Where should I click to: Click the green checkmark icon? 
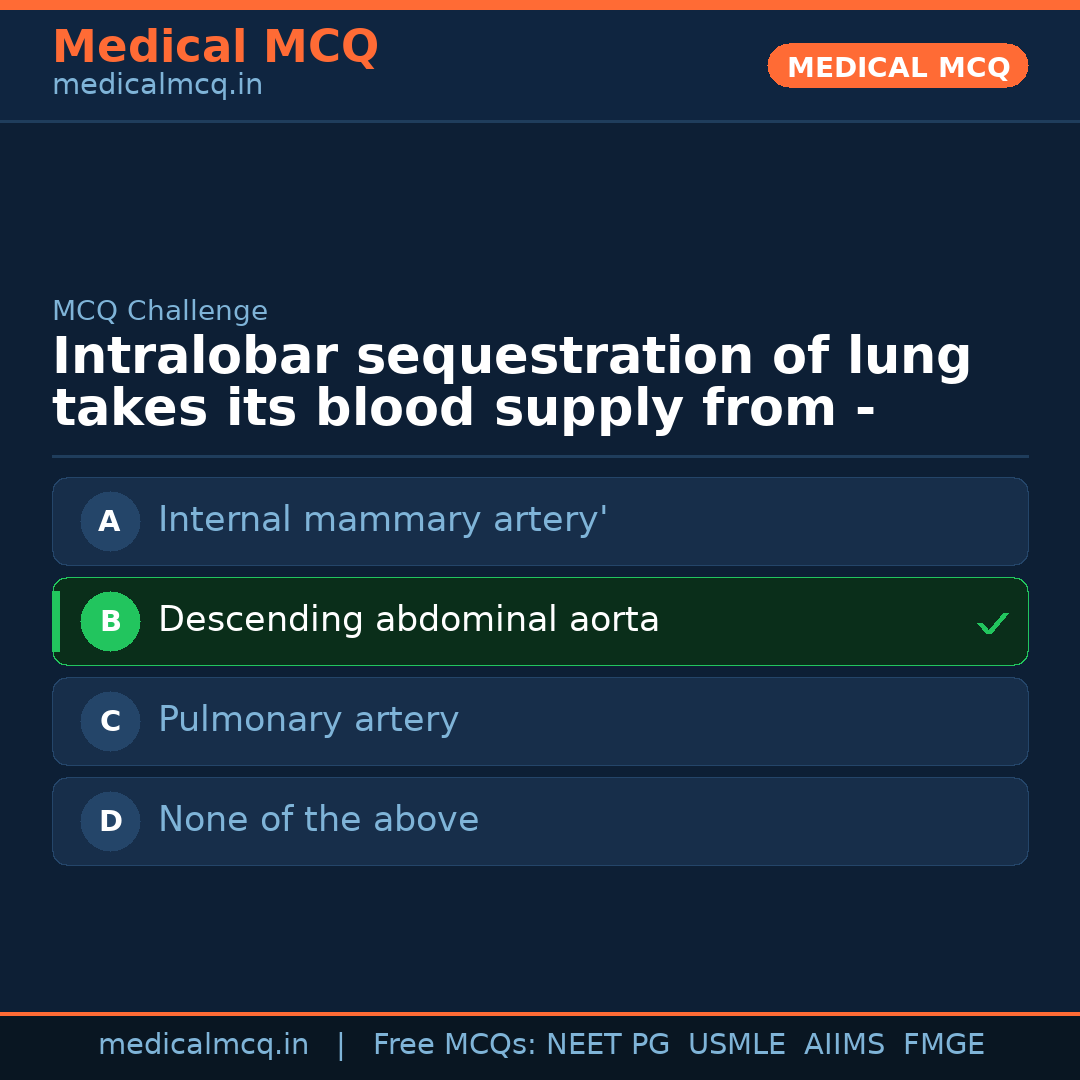coord(992,623)
